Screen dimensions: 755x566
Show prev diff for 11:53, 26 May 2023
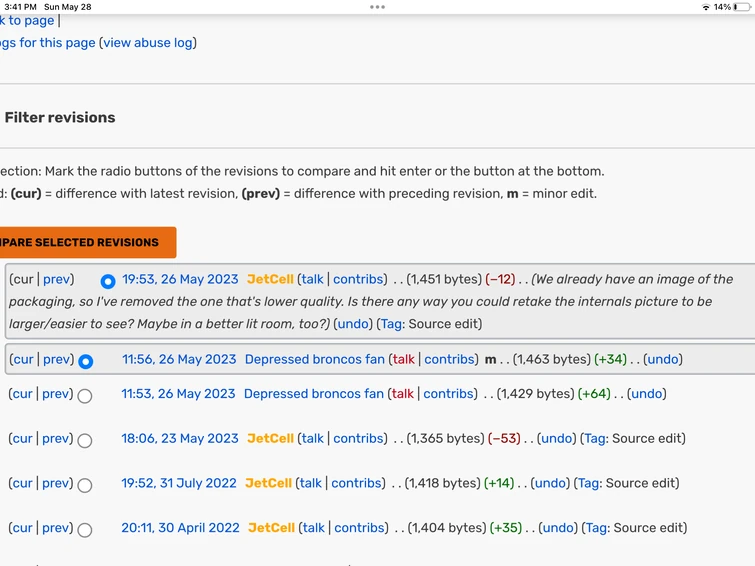pyautogui.click(x=57, y=394)
